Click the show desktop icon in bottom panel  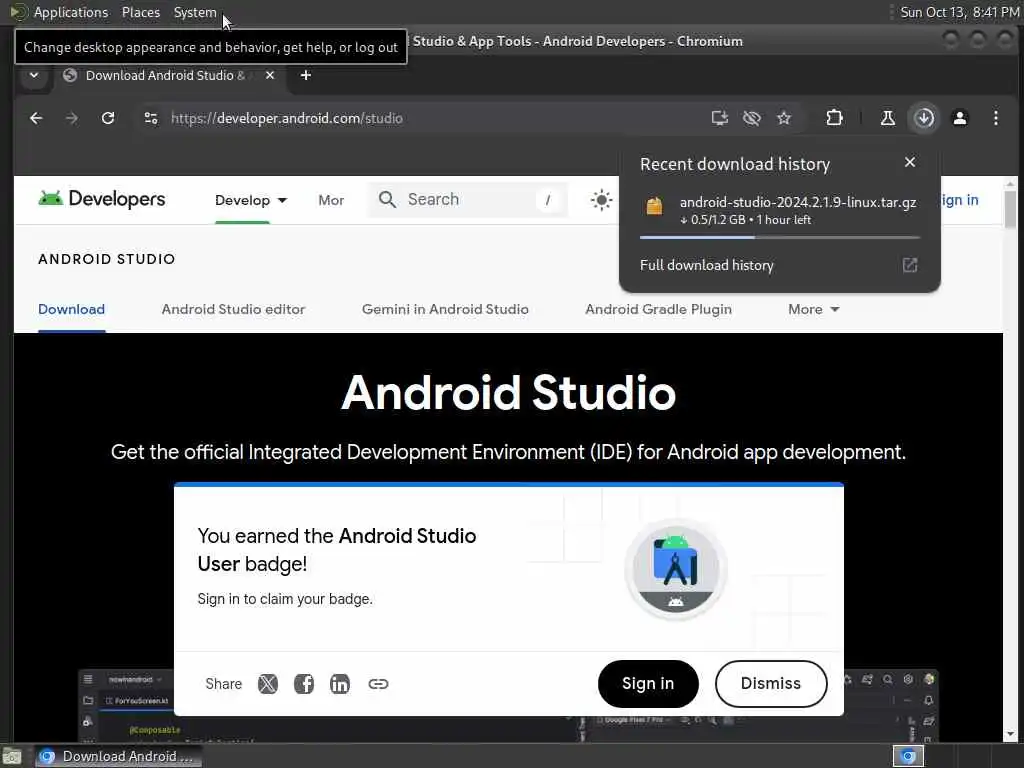(x=12, y=756)
